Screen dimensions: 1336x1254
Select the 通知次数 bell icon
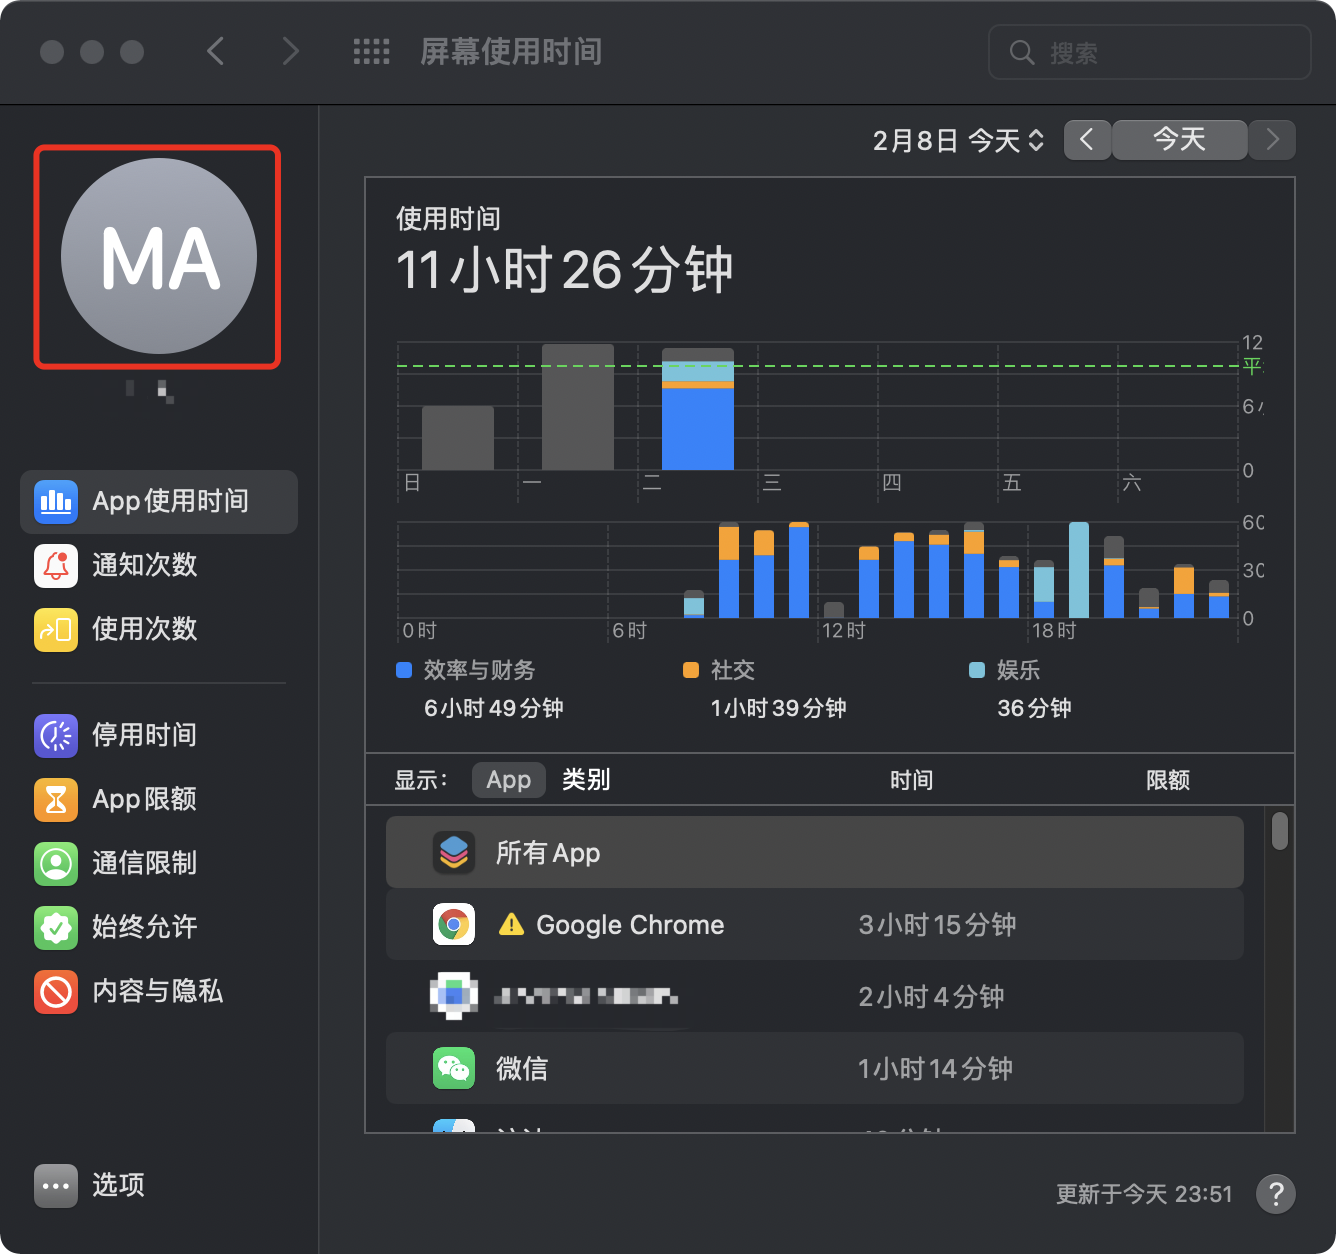[56, 565]
